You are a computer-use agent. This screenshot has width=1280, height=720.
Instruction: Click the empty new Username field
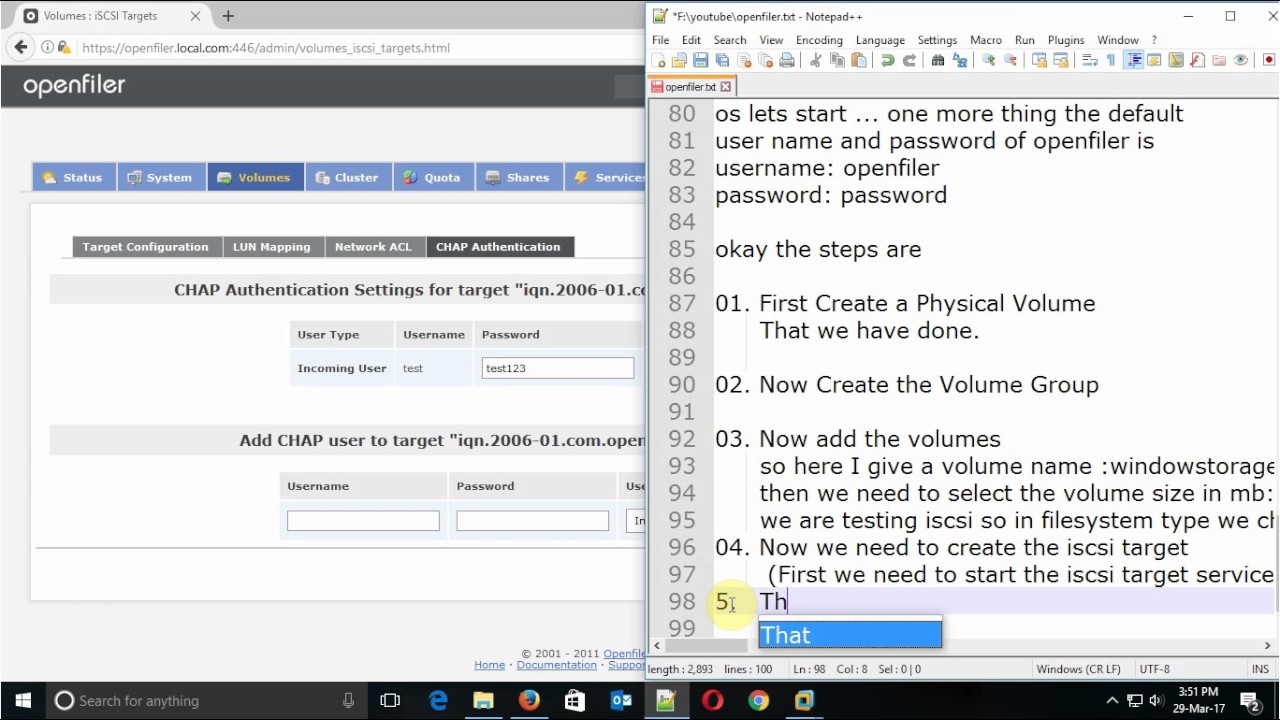(363, 520)
